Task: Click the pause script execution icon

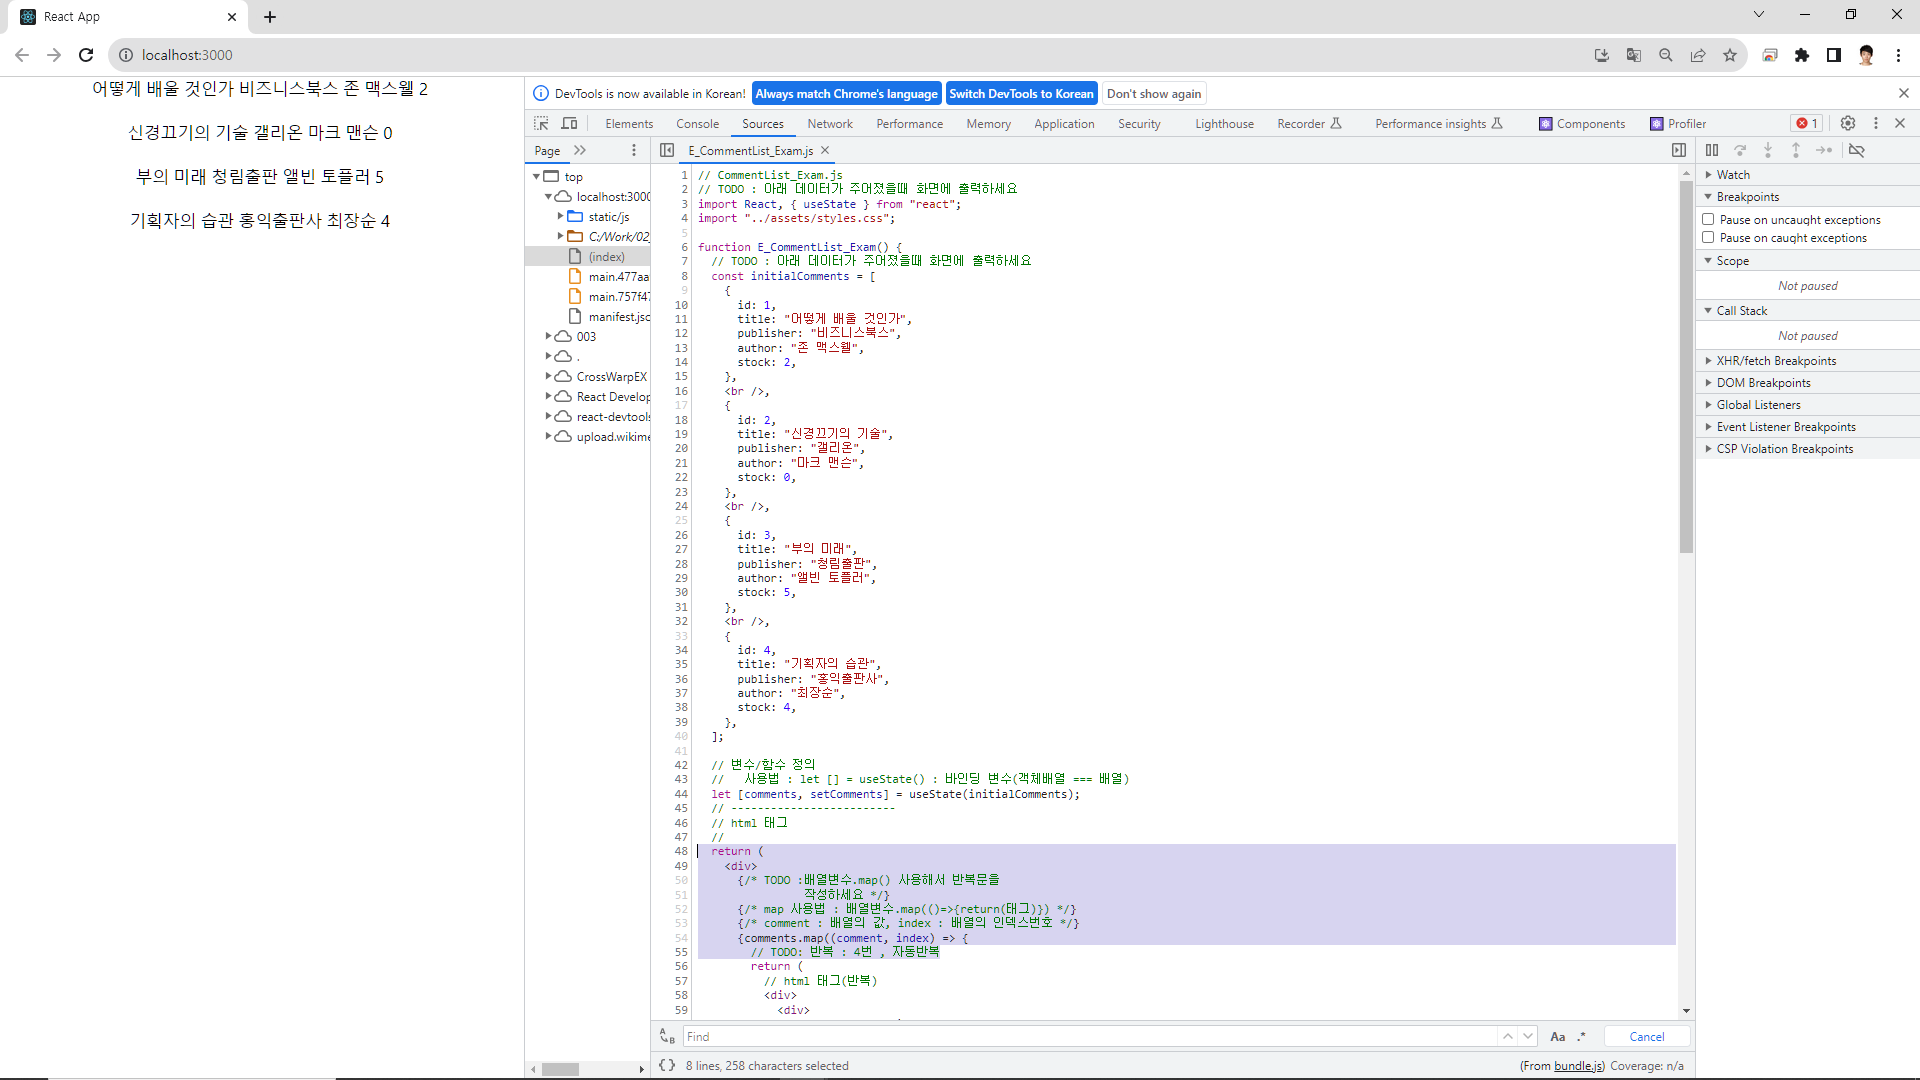Action: click(x=1712, y=150)
